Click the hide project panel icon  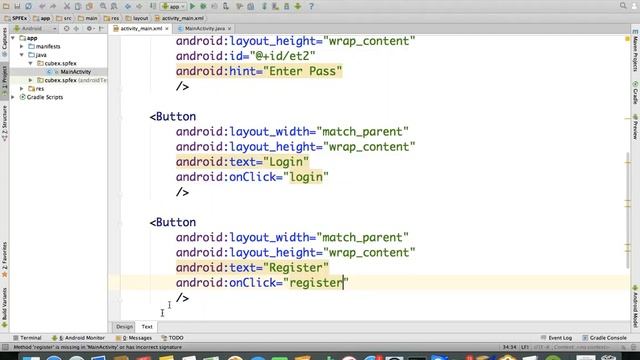point(101,29)
